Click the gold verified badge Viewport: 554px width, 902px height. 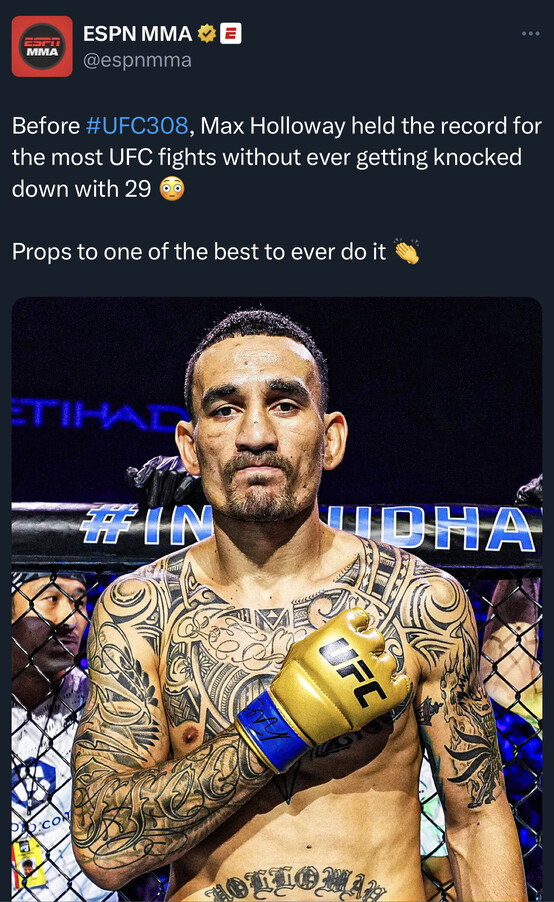(x=207, y=34)
